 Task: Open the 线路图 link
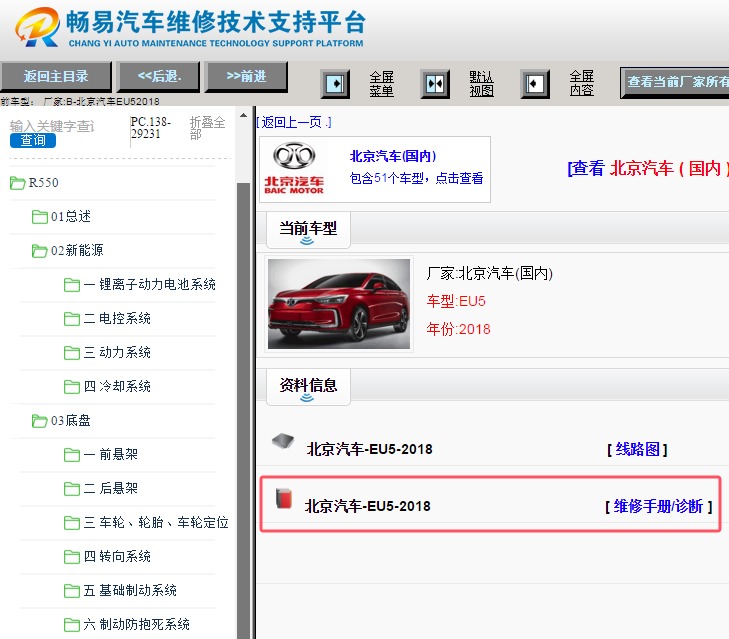click(x=637, y=449)
